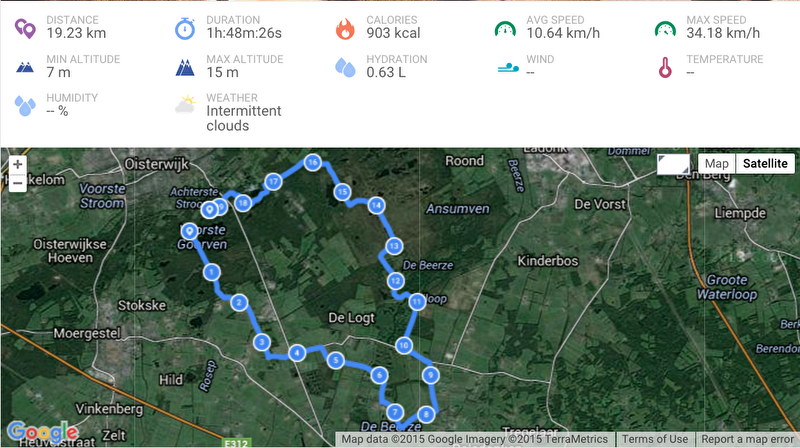Click the temperature thermometer icon
This screenshot has width=800, height=448.
pos(665,67)
